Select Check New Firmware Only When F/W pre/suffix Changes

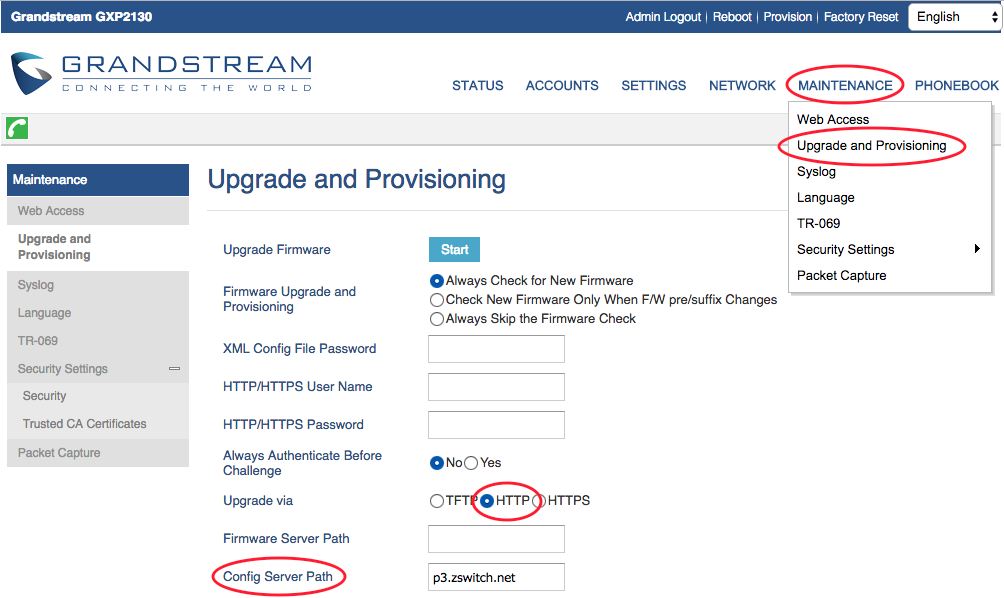437,300
